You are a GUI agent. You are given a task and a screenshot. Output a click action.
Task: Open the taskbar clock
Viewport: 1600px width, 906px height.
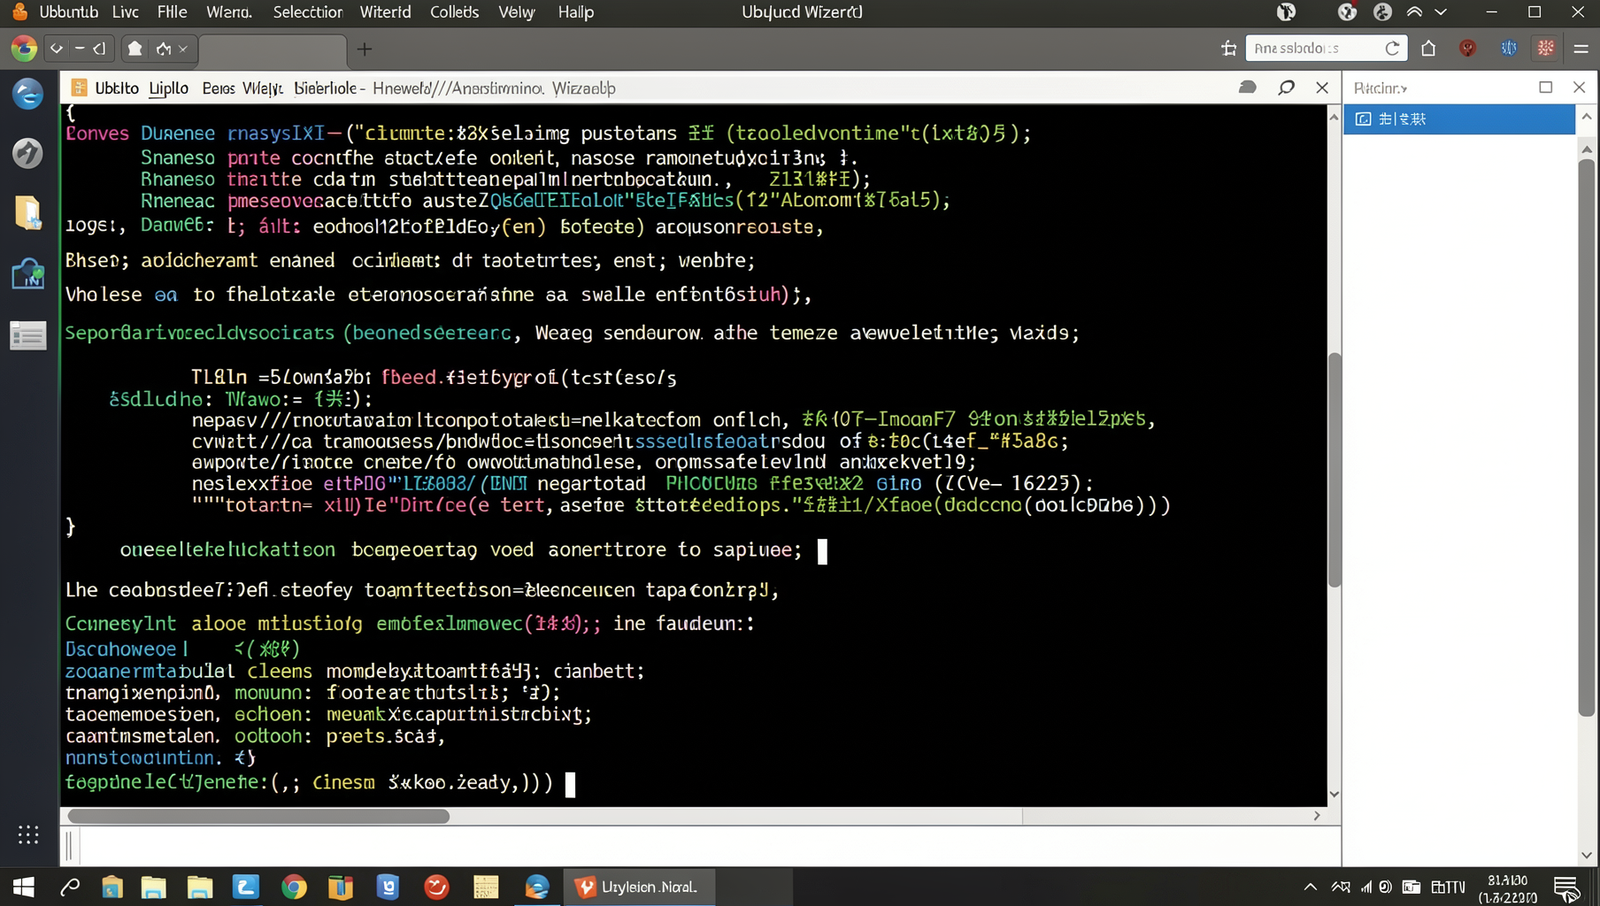tap(1508, 888)
